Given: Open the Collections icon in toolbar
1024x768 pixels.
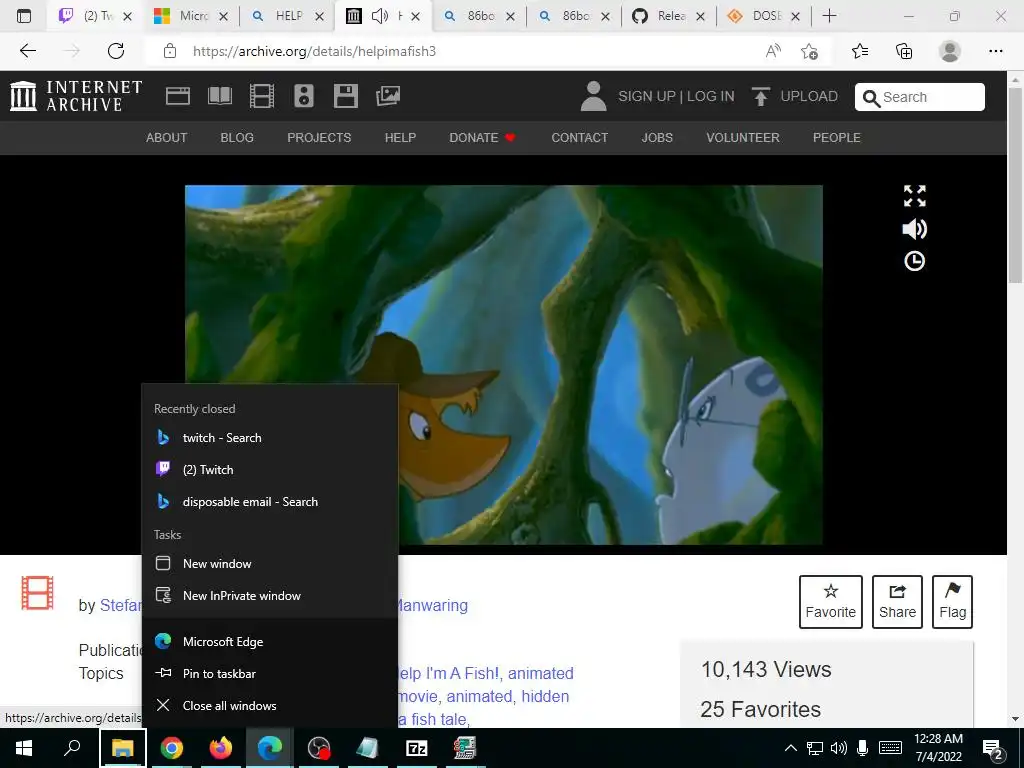Looking at the screenshot, I should (904, 51).
